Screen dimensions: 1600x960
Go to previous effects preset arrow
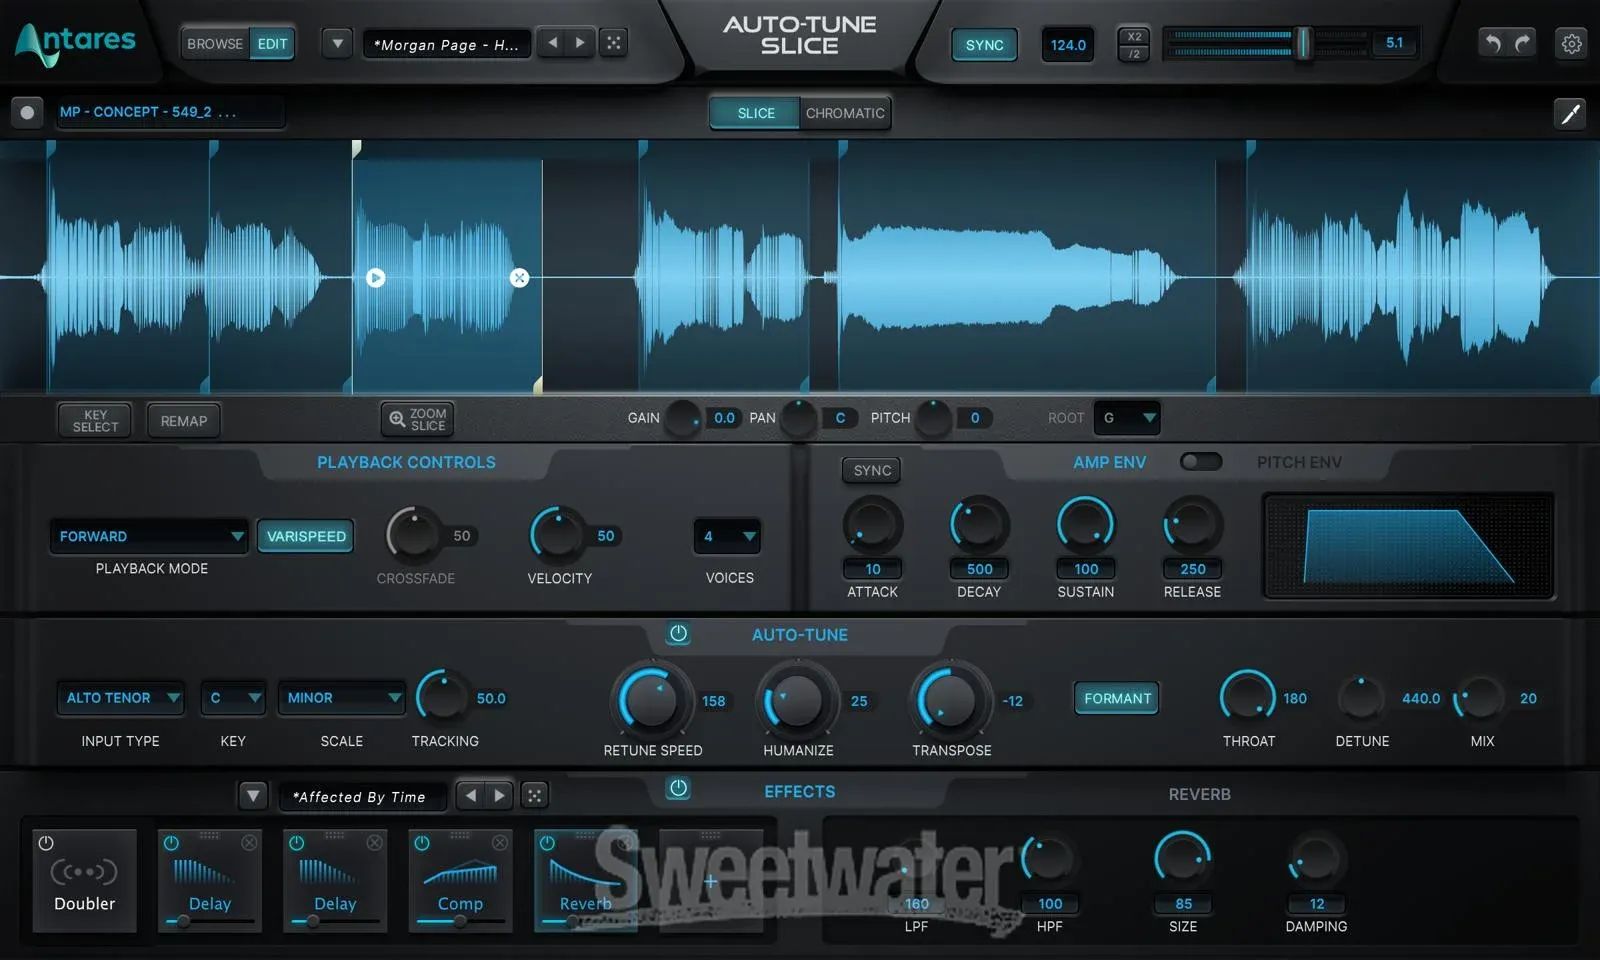coord(471,796)
